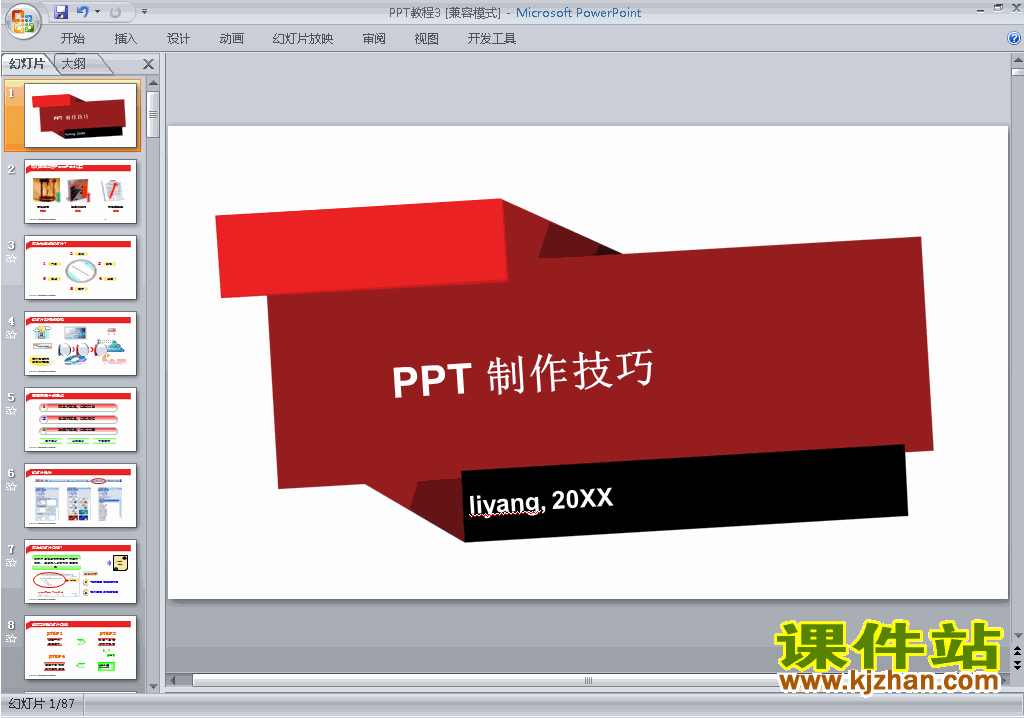Click the thumbnail pane scrollbar handle

153,114
